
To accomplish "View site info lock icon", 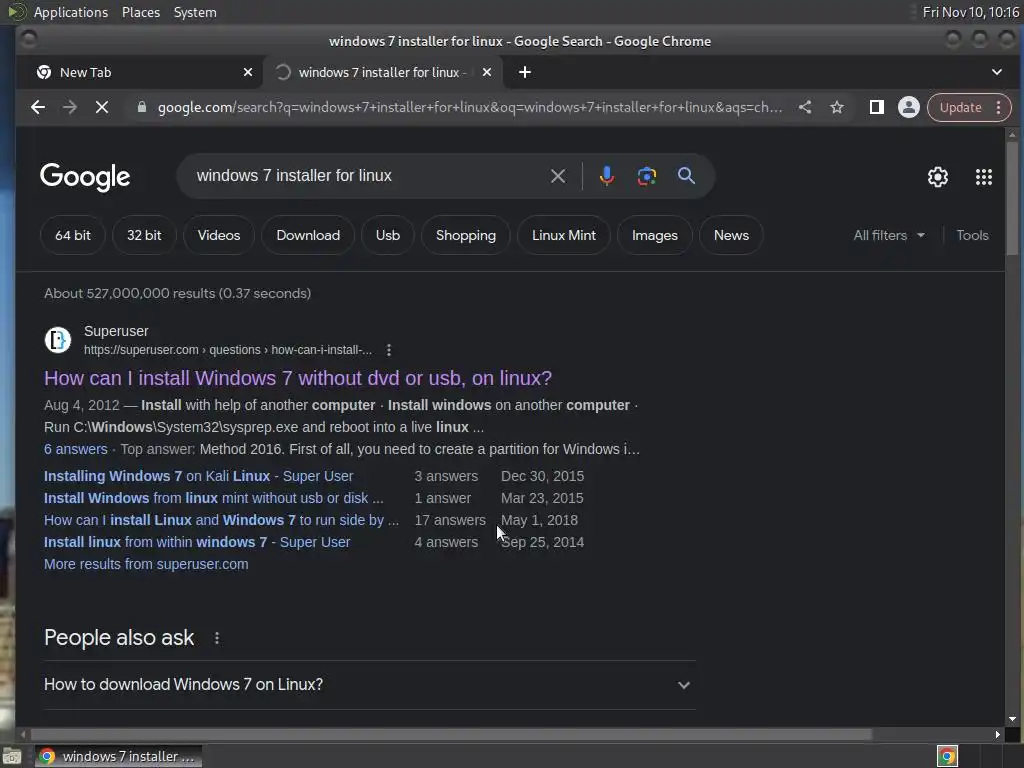I will (142, 107).
